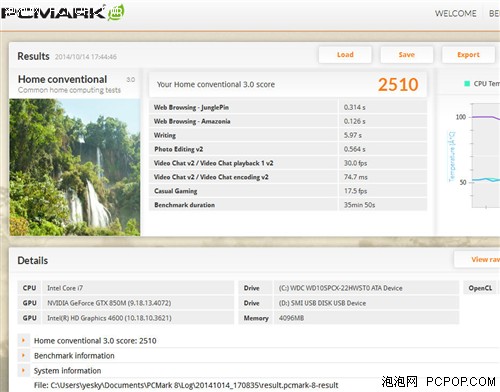The image size is (500, 392).
Task: Click Intel(R) HD Graphics 4600 entry
Action: point(138,318)
